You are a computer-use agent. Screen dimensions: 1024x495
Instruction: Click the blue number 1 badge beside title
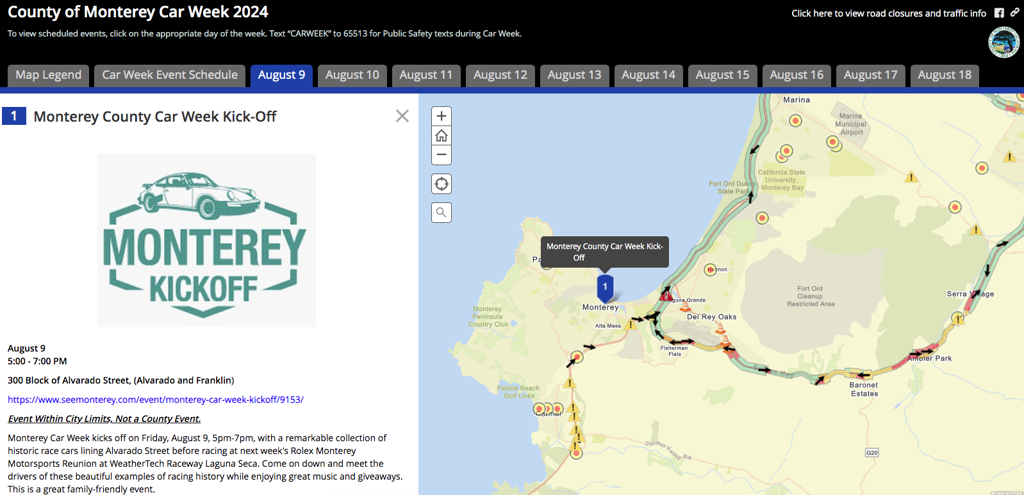[14, 117]
